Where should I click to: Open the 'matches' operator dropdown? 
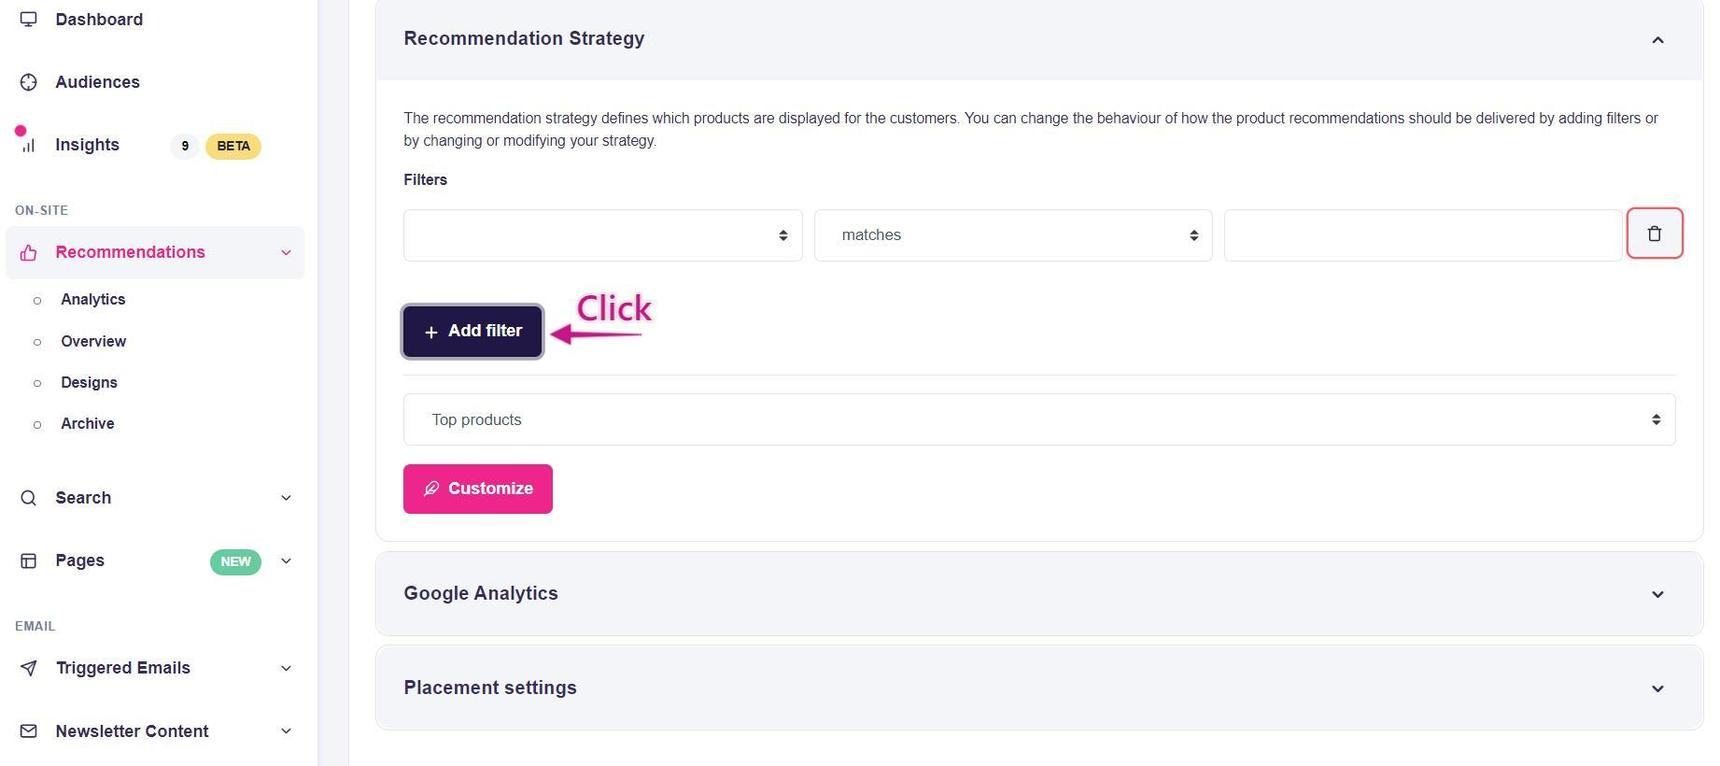click(1012, 235)
